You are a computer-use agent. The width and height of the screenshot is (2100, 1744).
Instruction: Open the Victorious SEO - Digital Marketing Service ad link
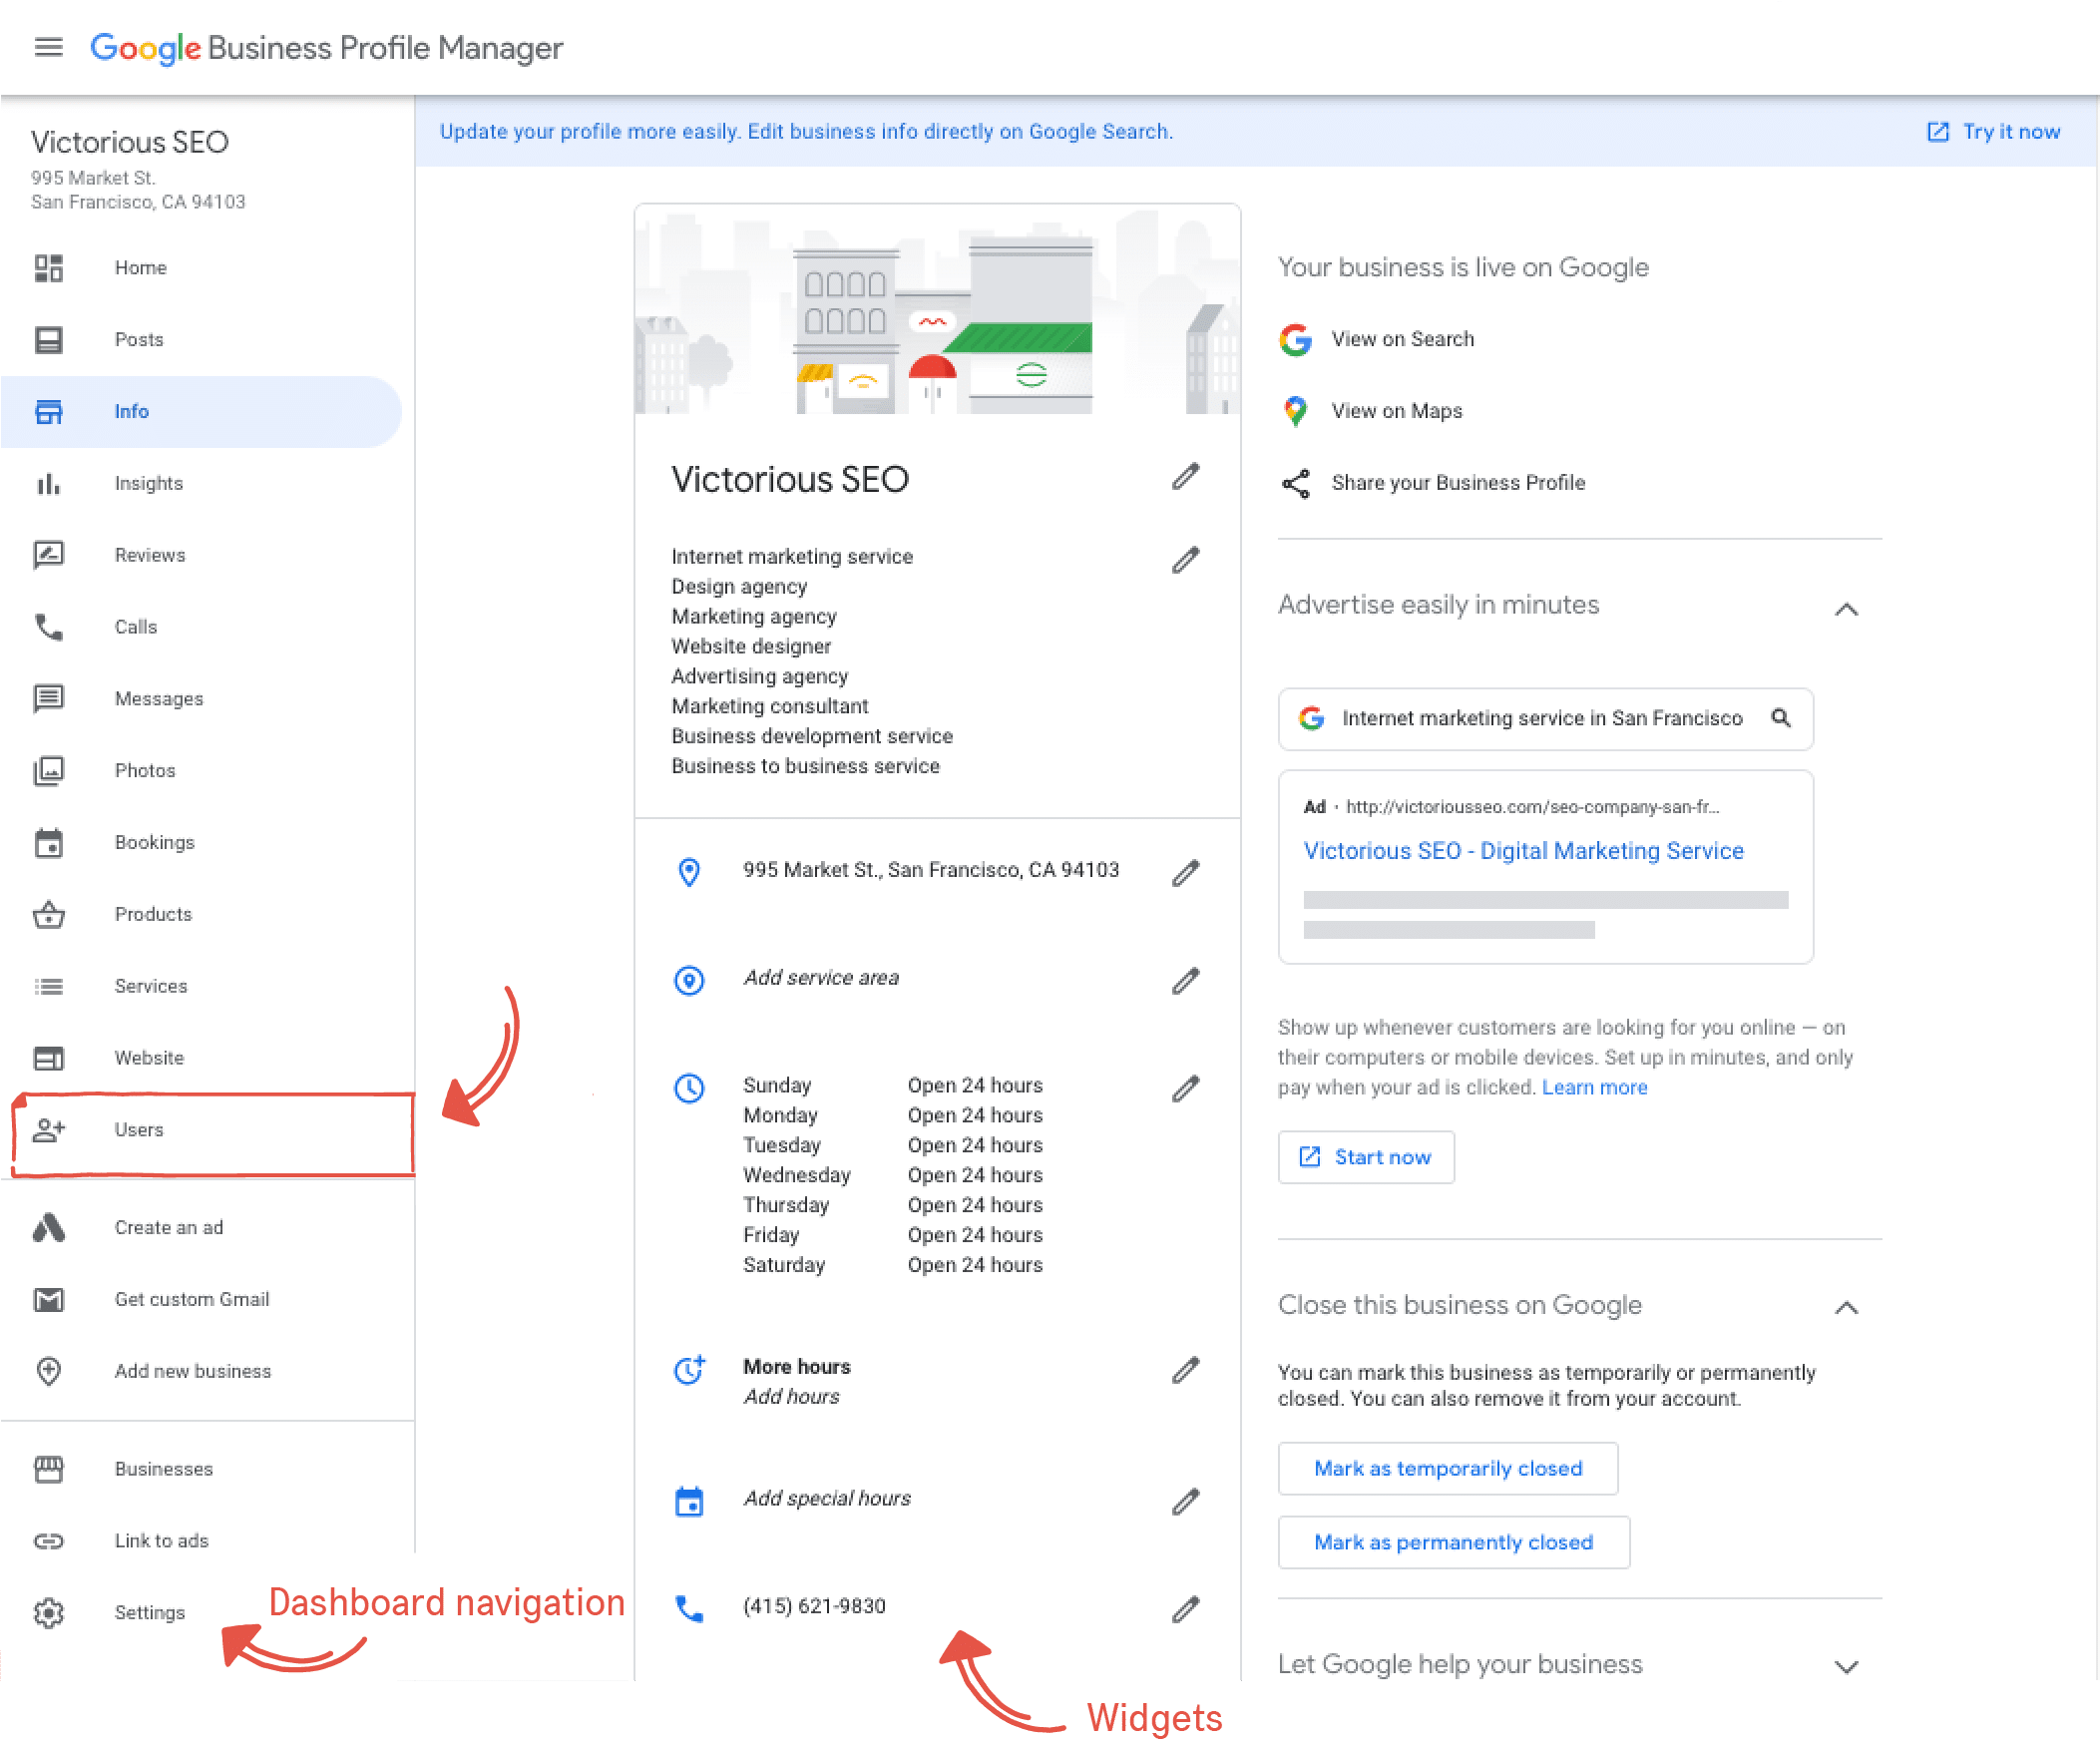pyautogui.click(x=1523, y=851)
